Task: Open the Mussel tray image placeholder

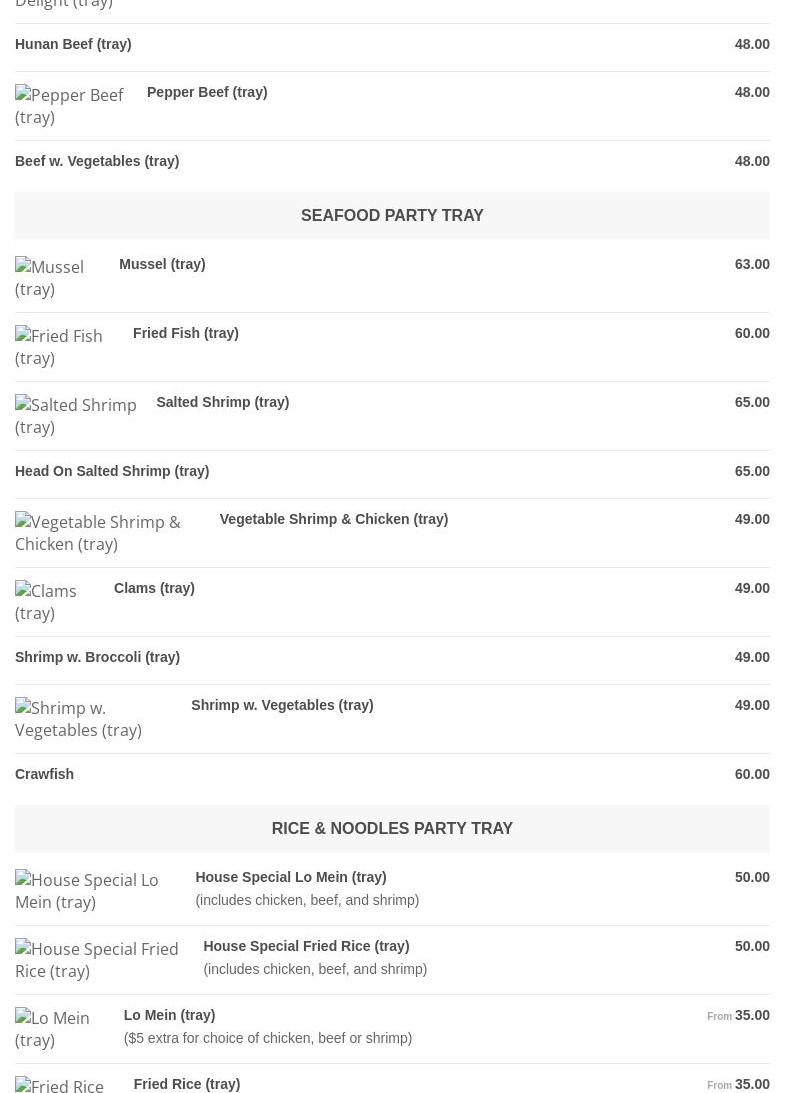Action: coord(49,277)
